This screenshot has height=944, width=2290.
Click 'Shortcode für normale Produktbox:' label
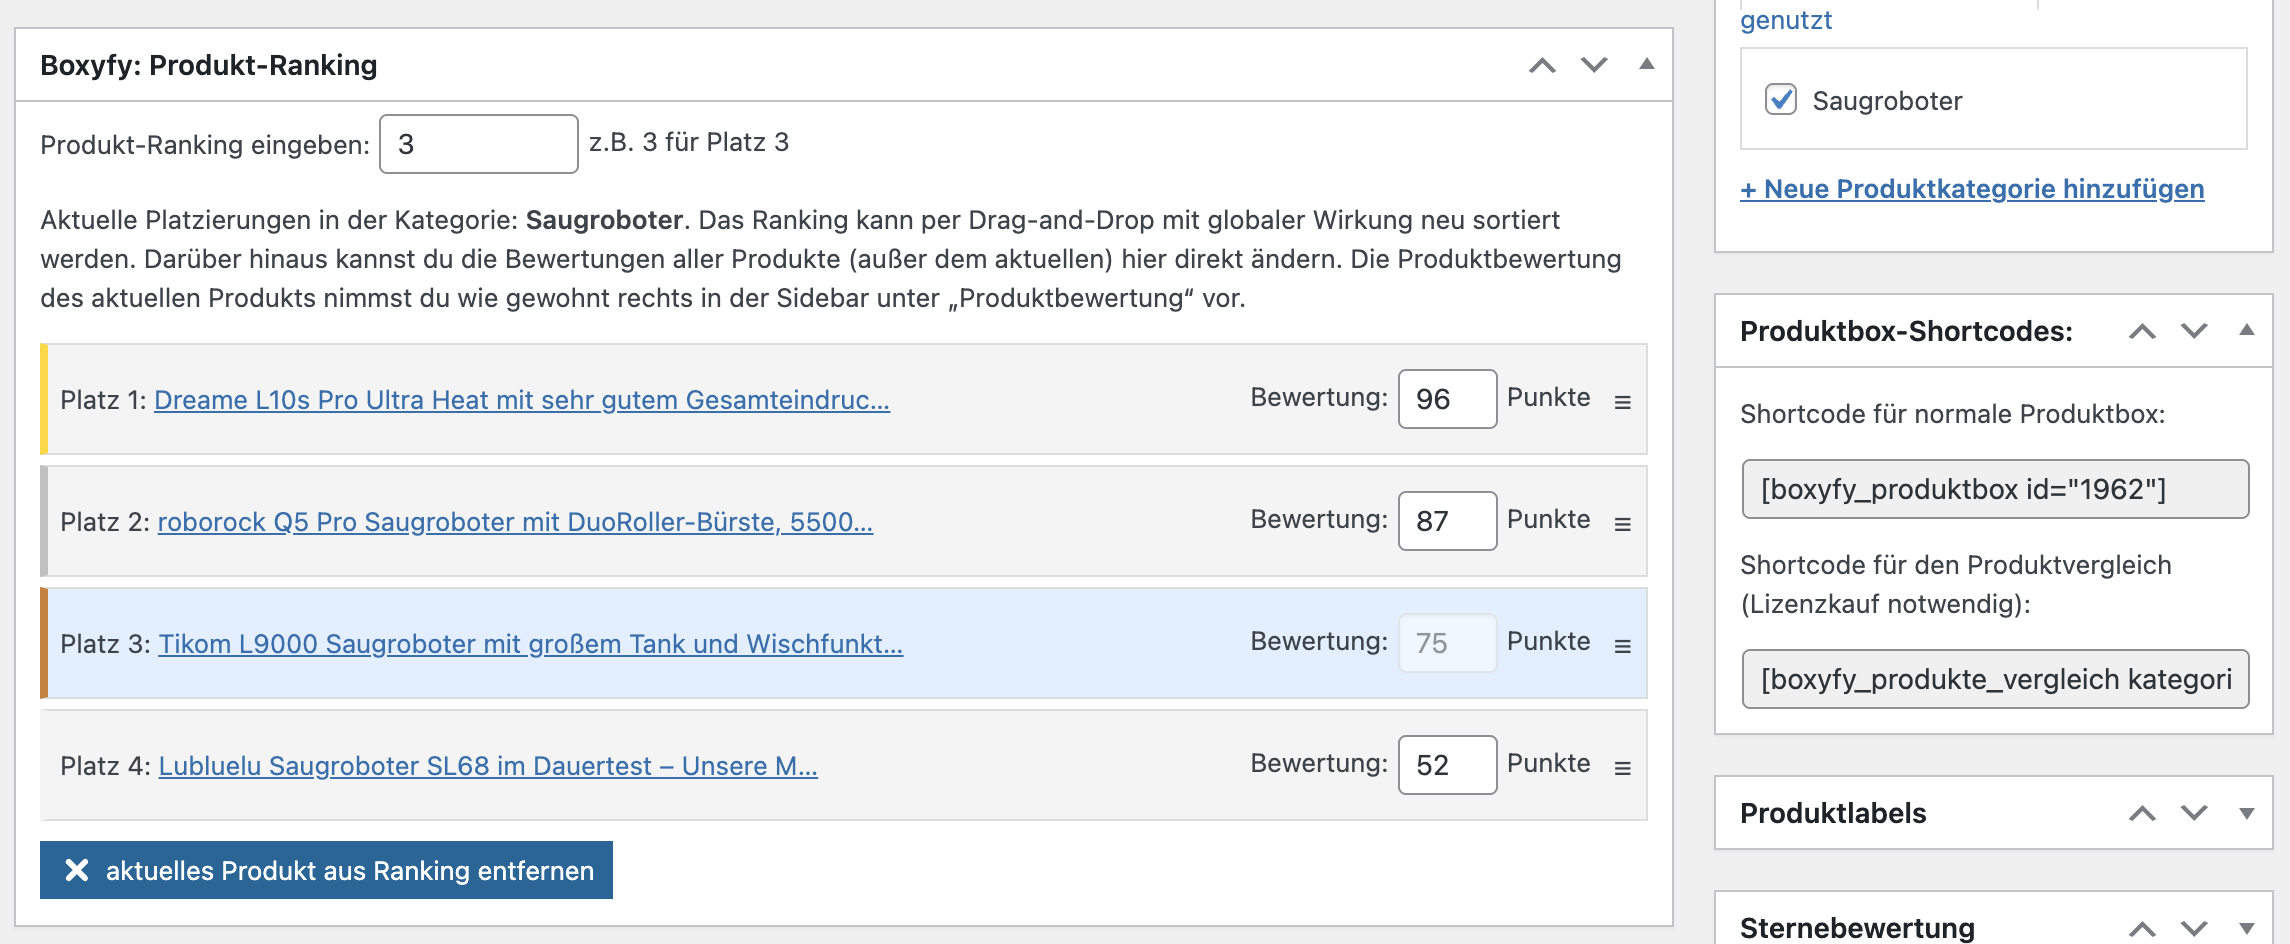pos(1952,414)
